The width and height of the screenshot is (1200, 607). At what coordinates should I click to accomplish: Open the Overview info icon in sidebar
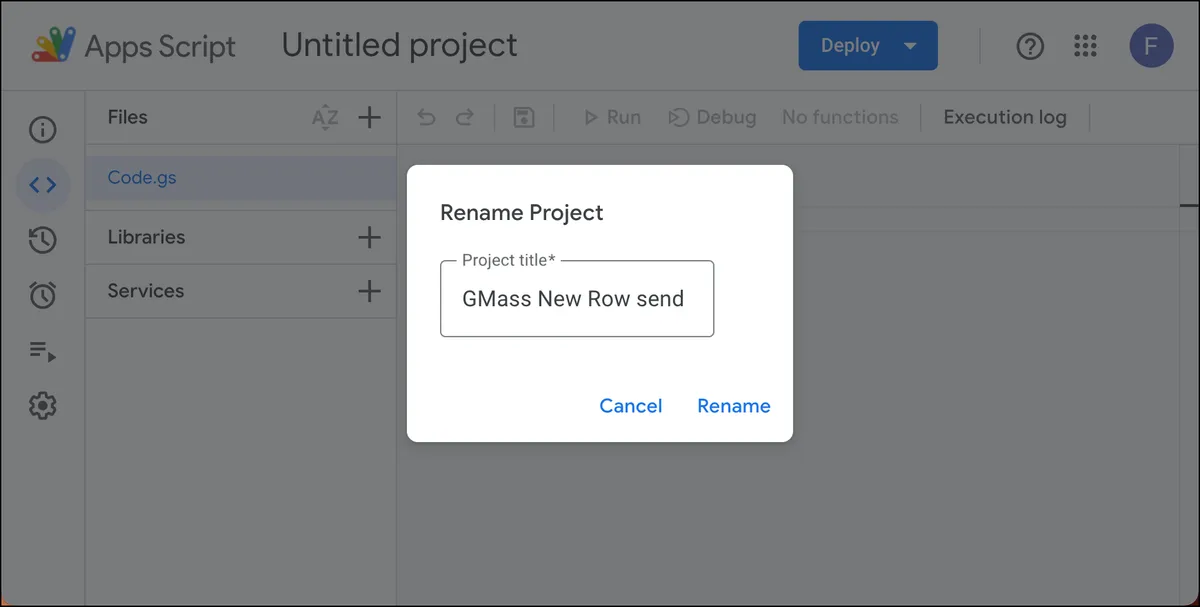tap(43, 130)
